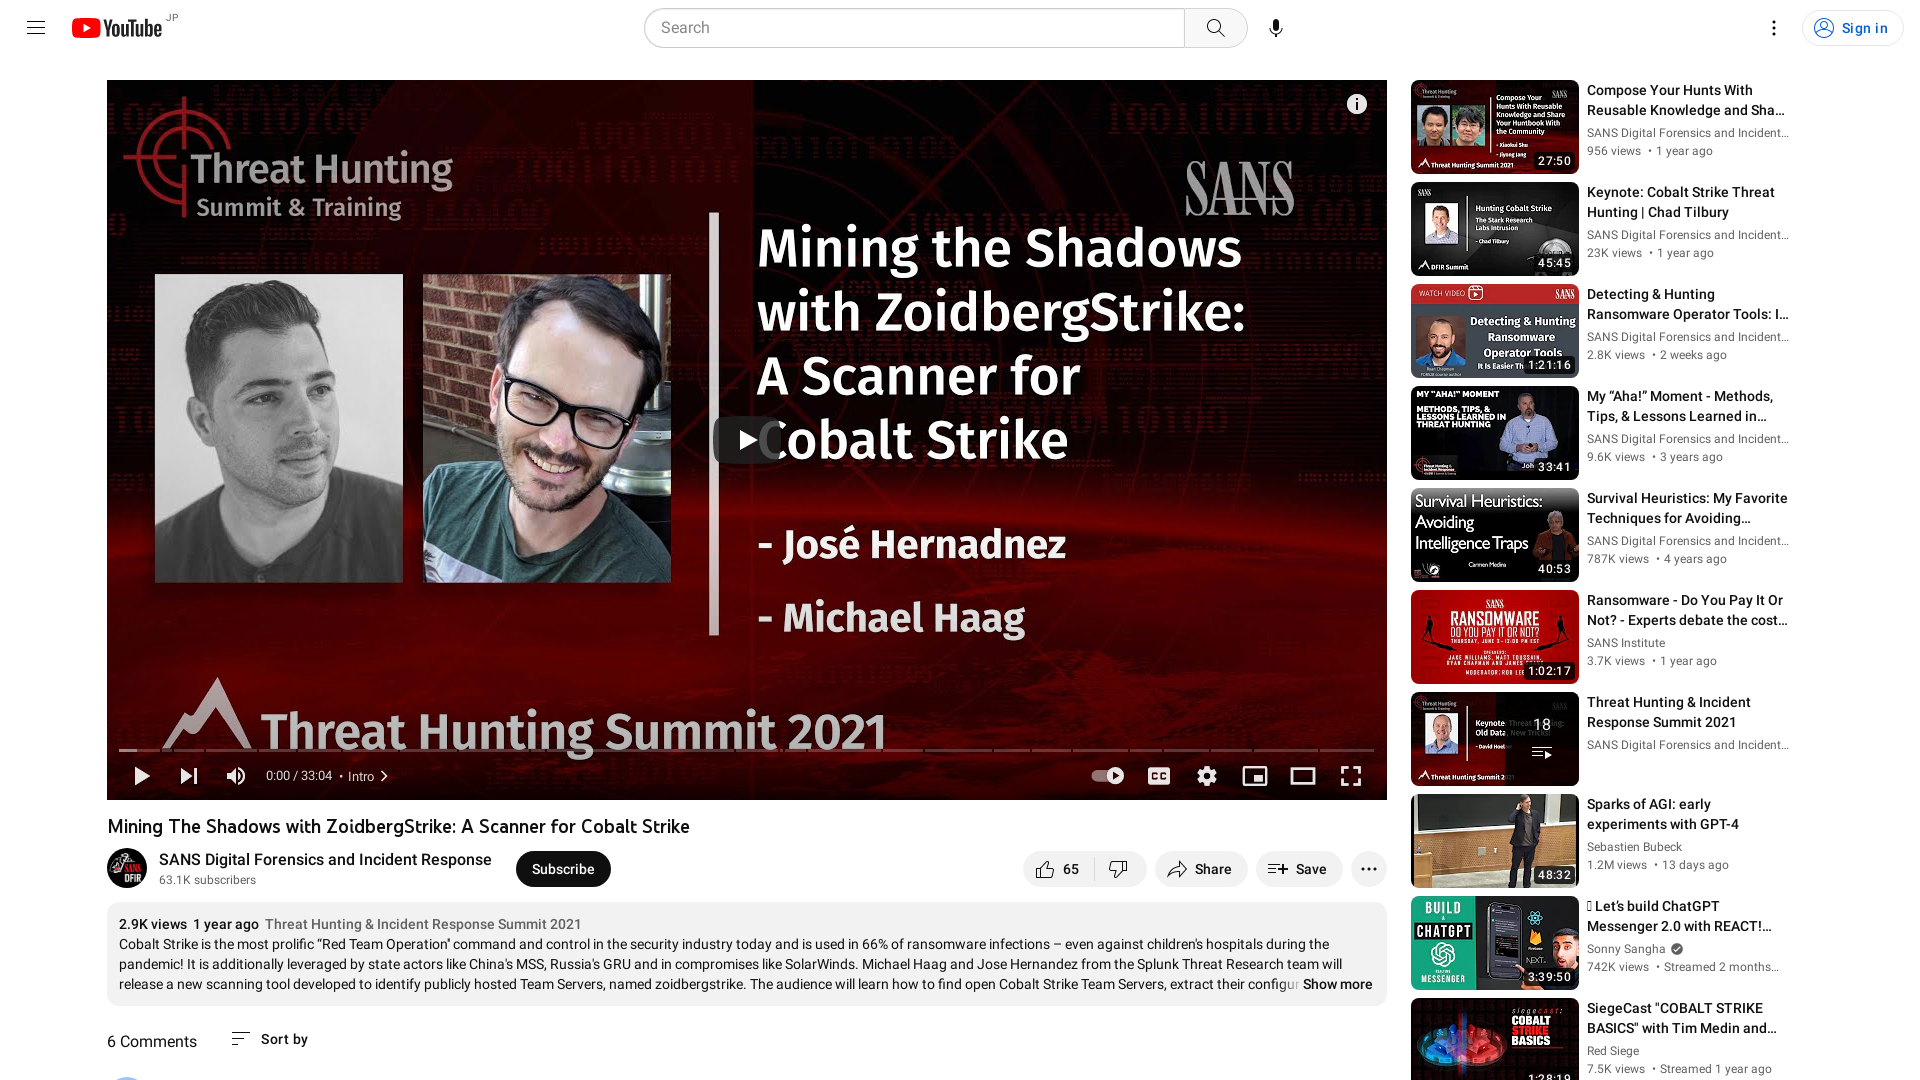Open Survival Heuristics video thumbnail
This screenshot has width=1920, height=1080.
[x=1494, y=535]
